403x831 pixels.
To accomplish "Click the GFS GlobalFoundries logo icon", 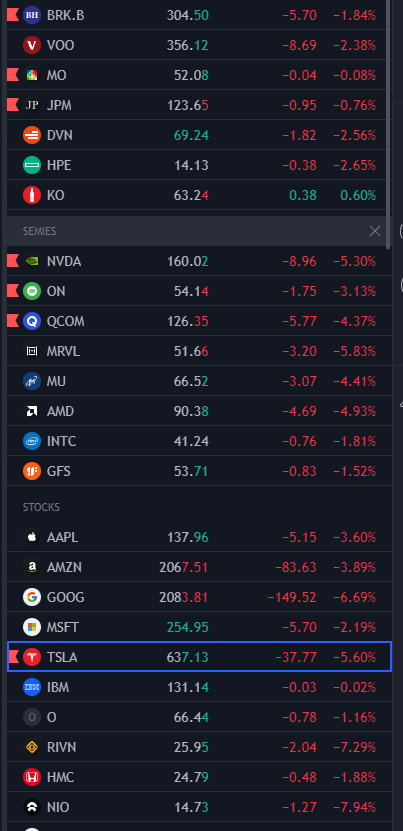I will point(32,471).
